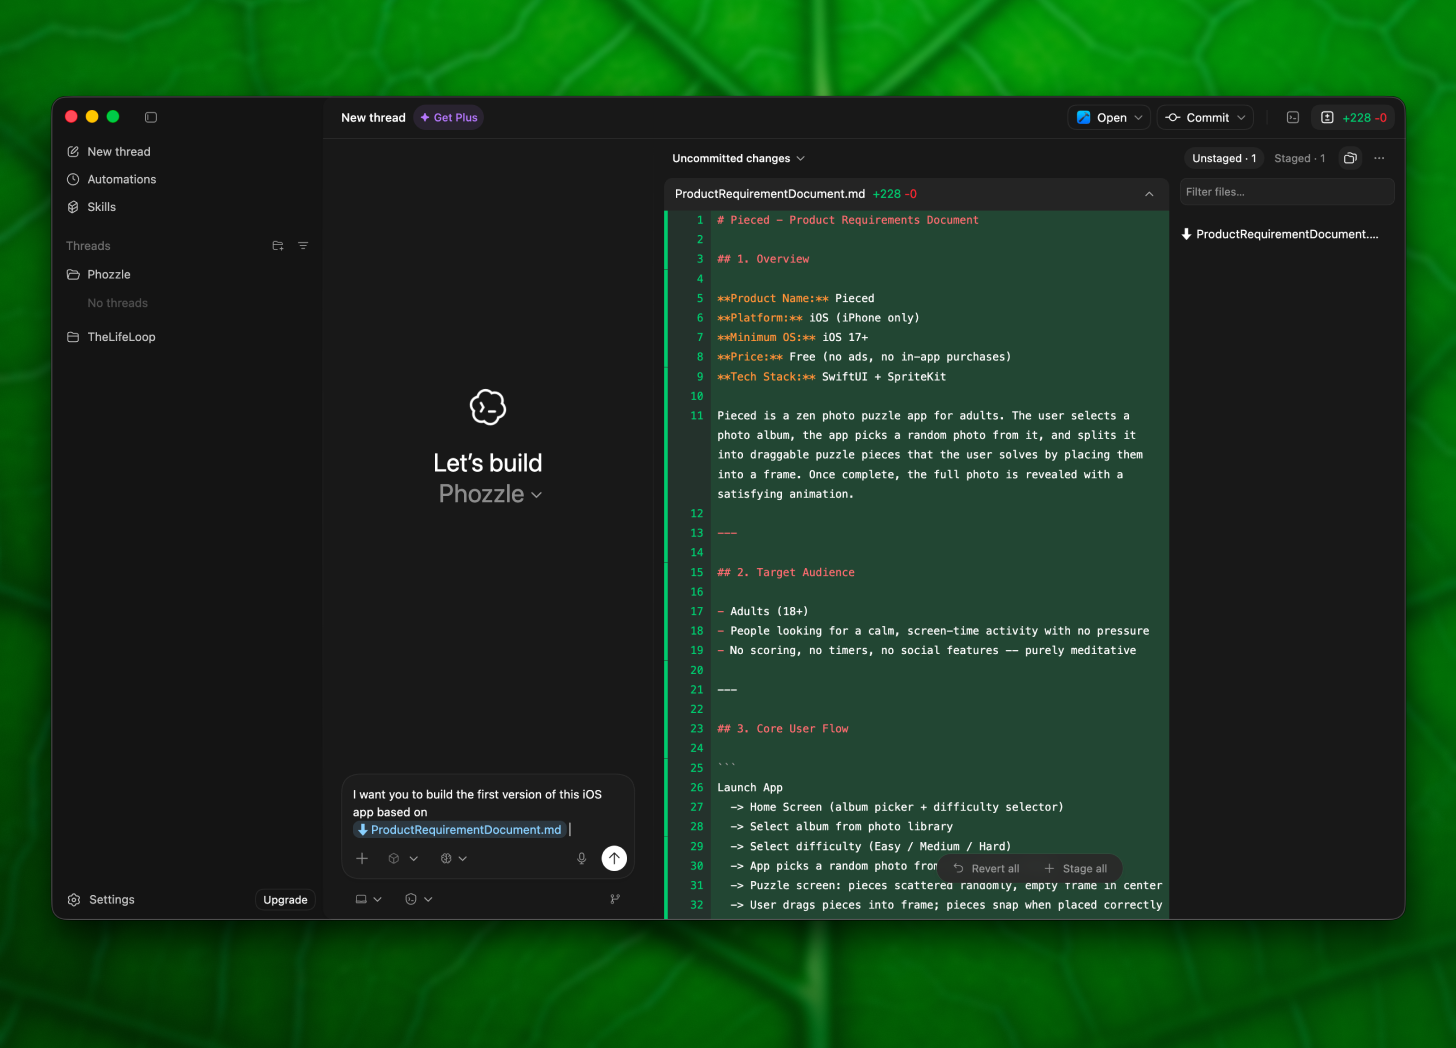
Task: Click the file tree toggle icon
Action: point(1350,159)
